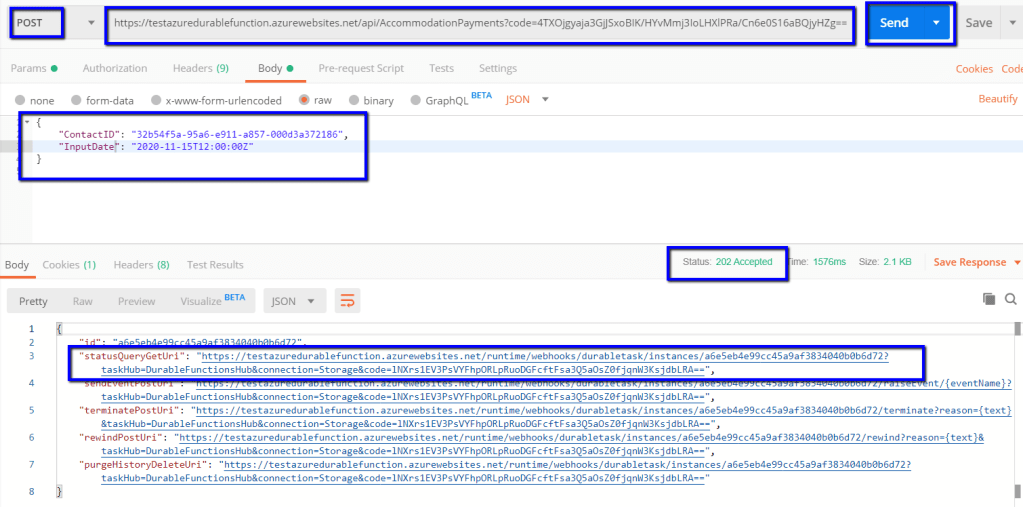
Task: Switch response view to Raw
Action: tap(82, 301)
